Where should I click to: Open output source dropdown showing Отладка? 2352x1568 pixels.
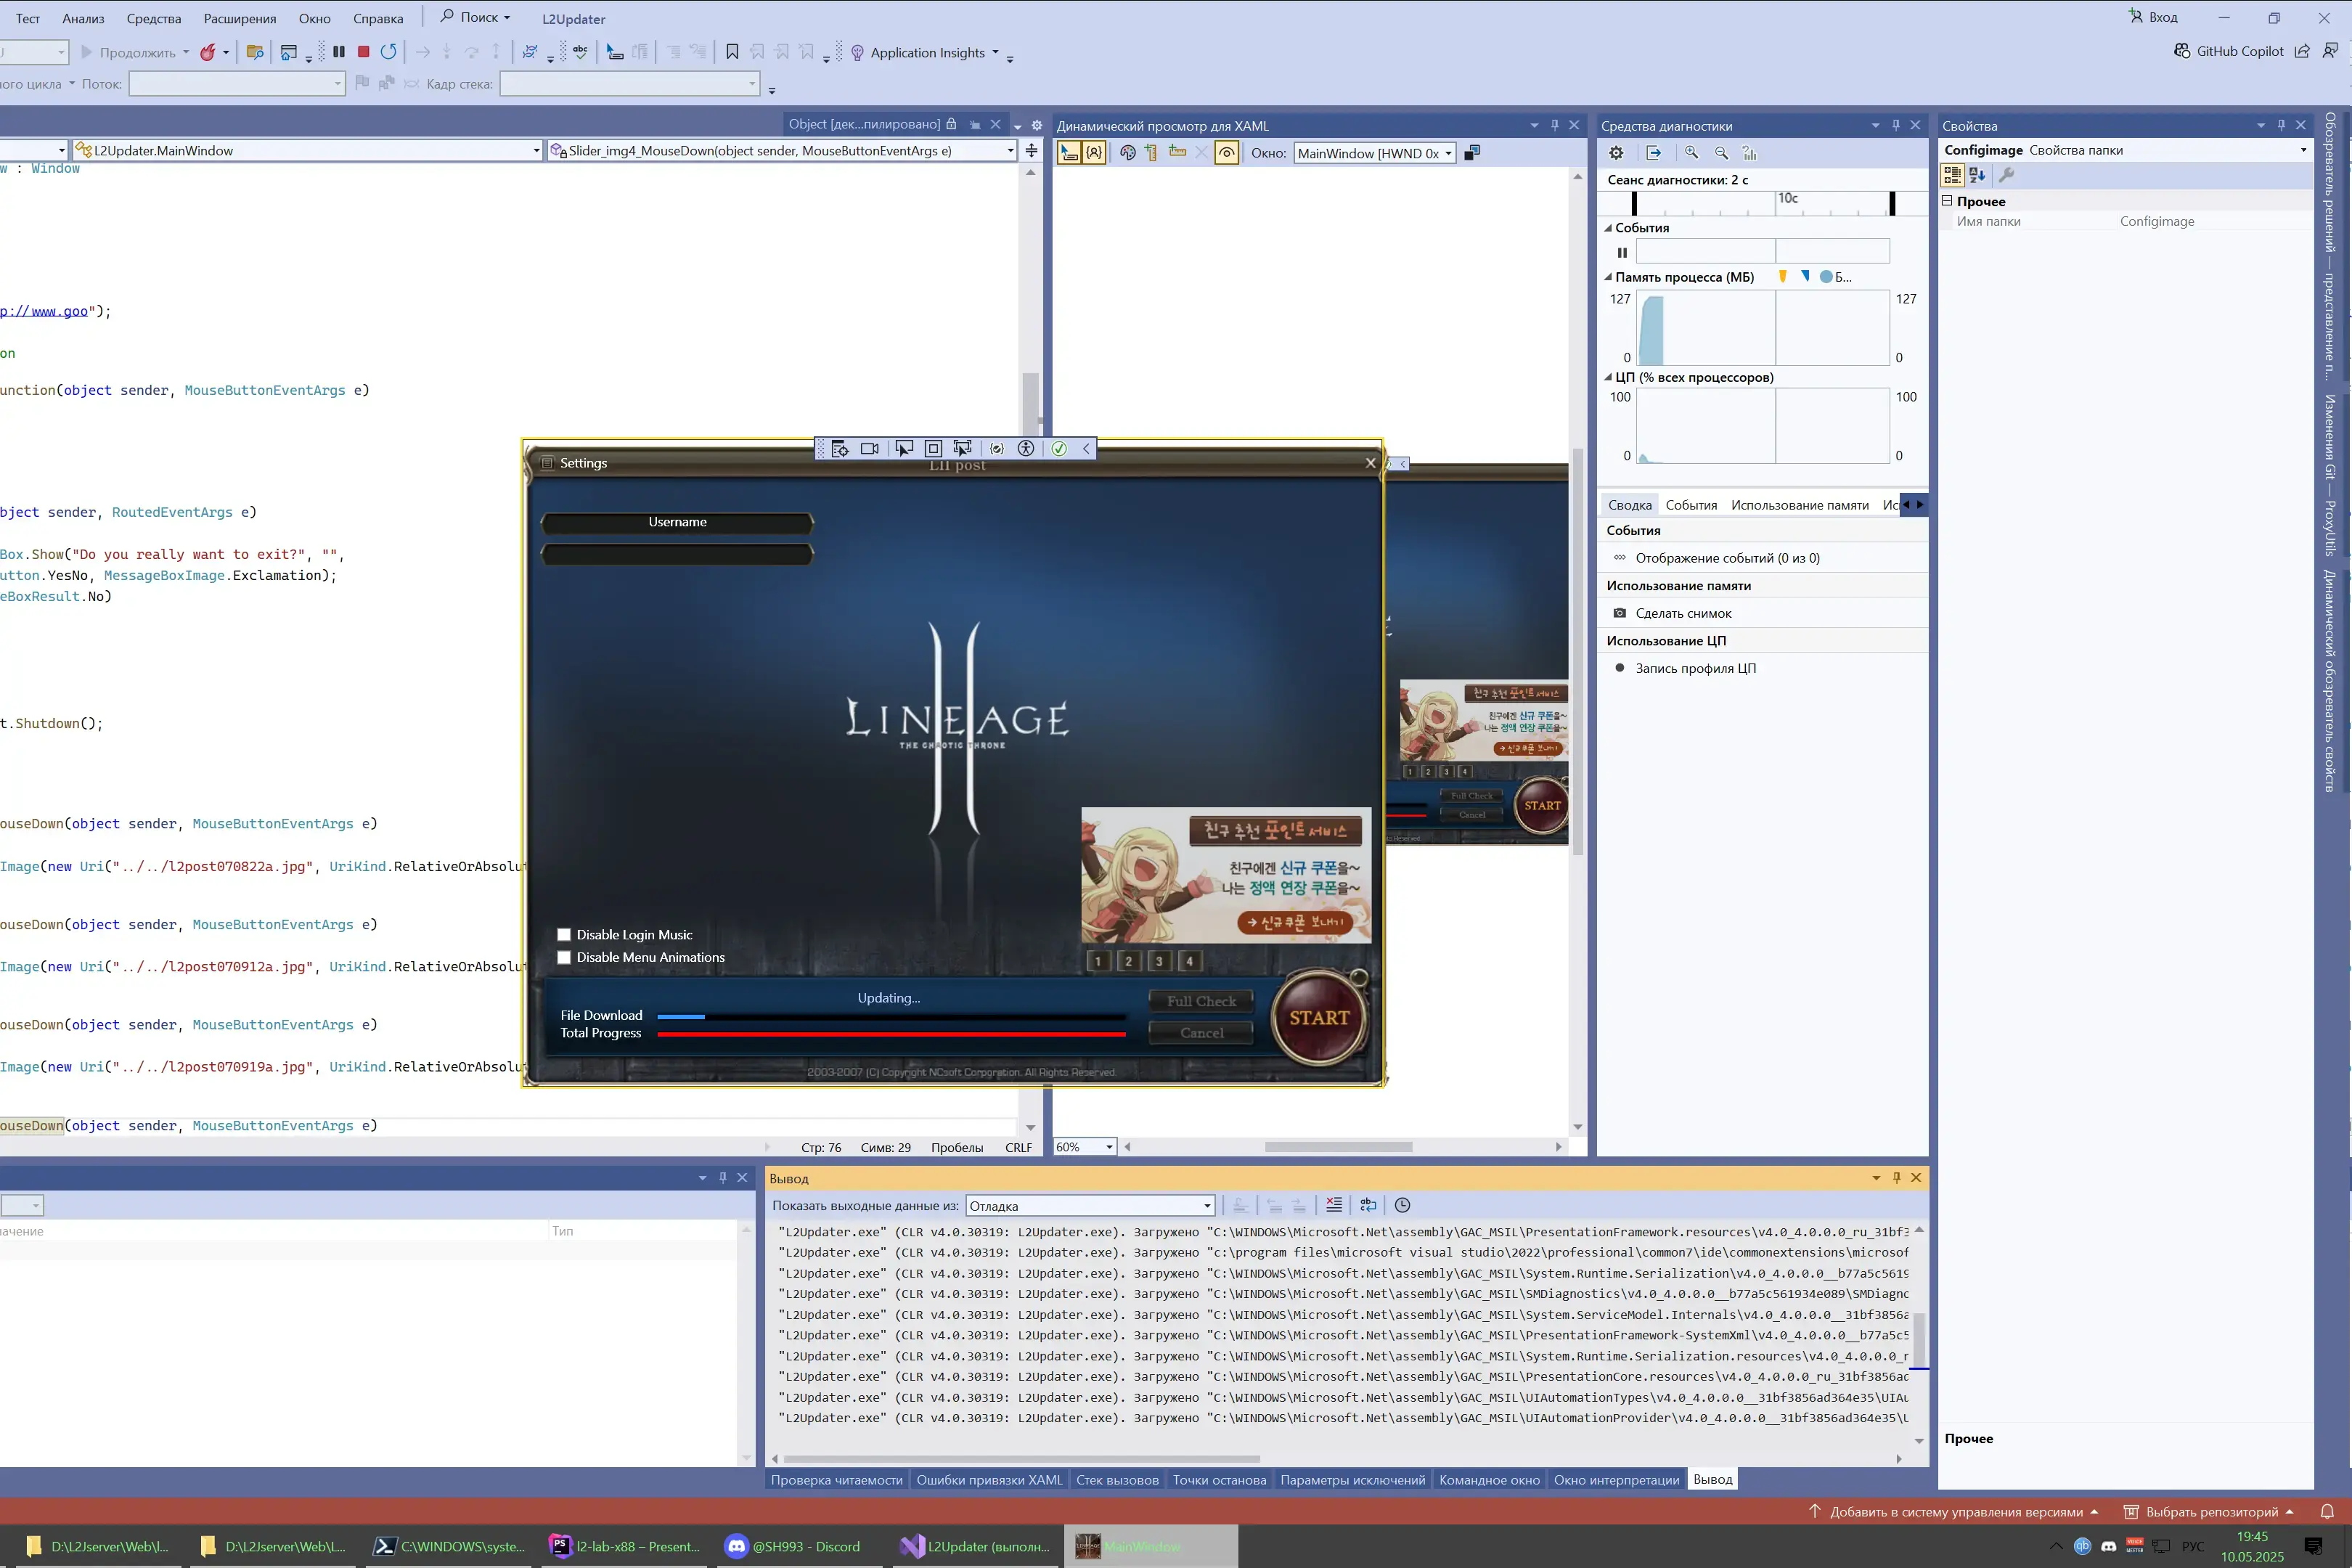[1090, 1206]
